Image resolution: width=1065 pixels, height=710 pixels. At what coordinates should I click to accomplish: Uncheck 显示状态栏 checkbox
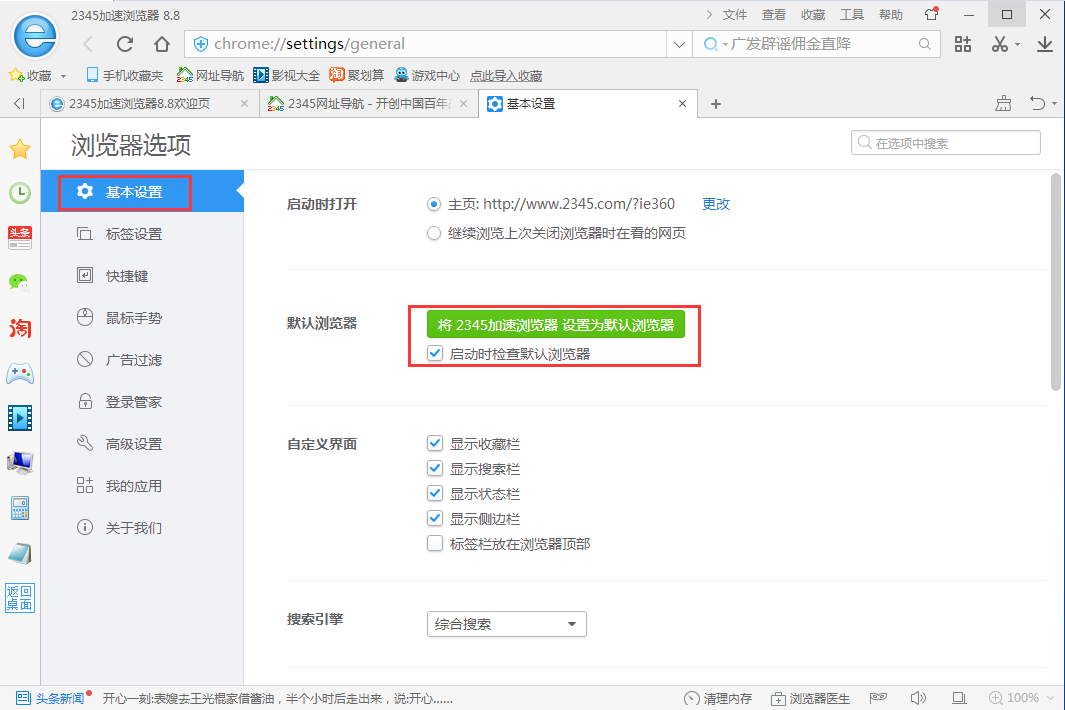coord(435,493)
